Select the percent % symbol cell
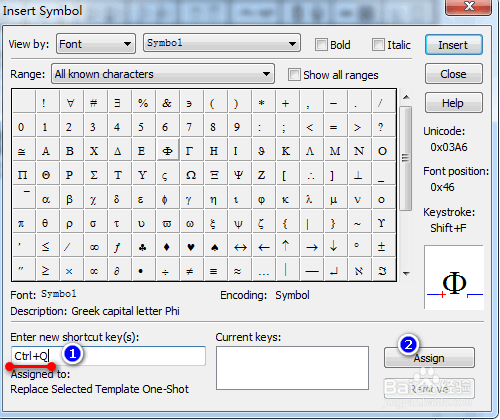The width and height of the screenshot is (500, 420). coord(143,102)
